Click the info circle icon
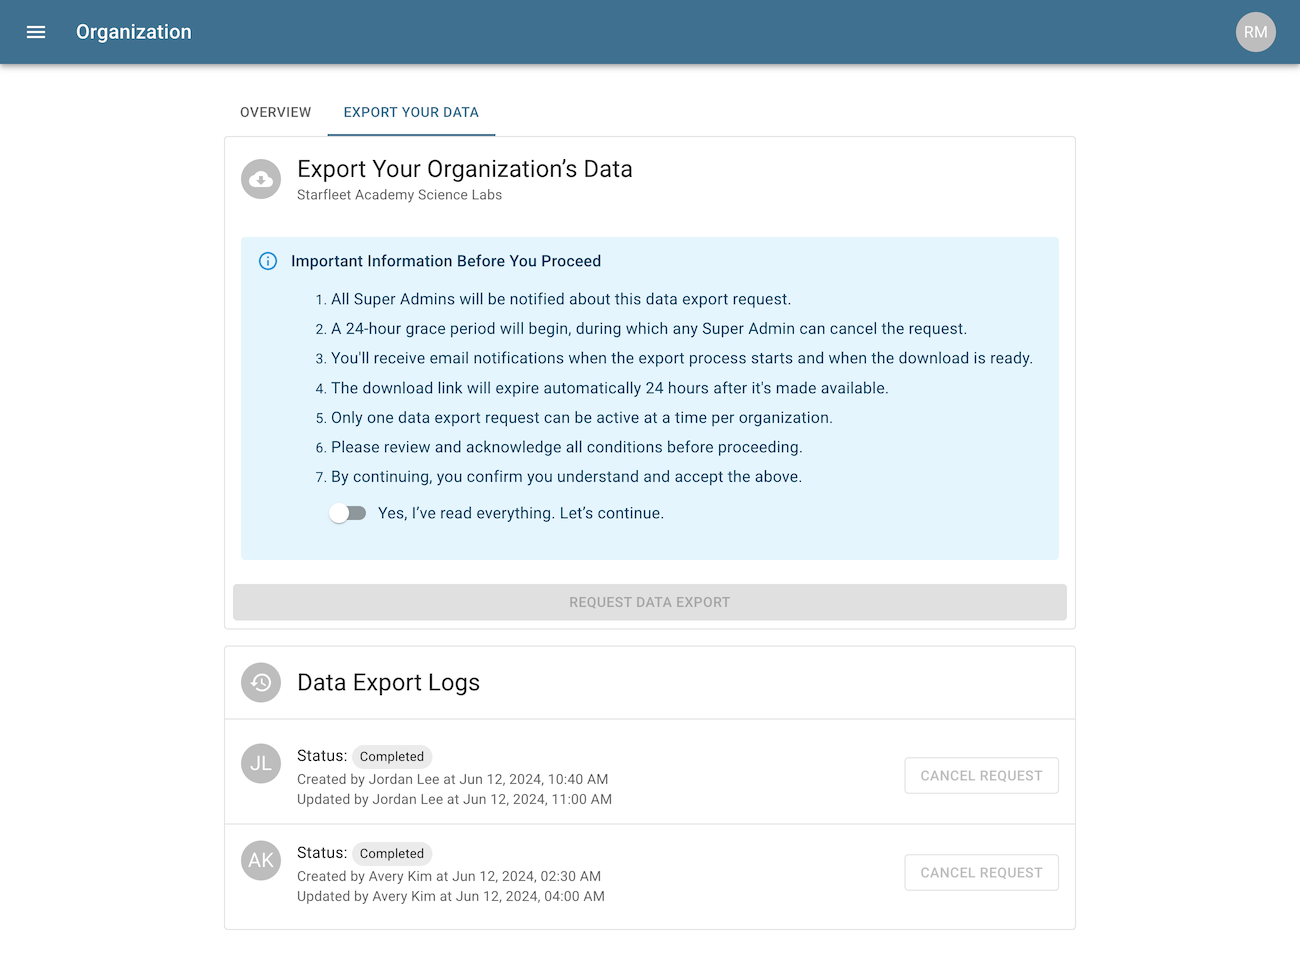 [268, 261]
